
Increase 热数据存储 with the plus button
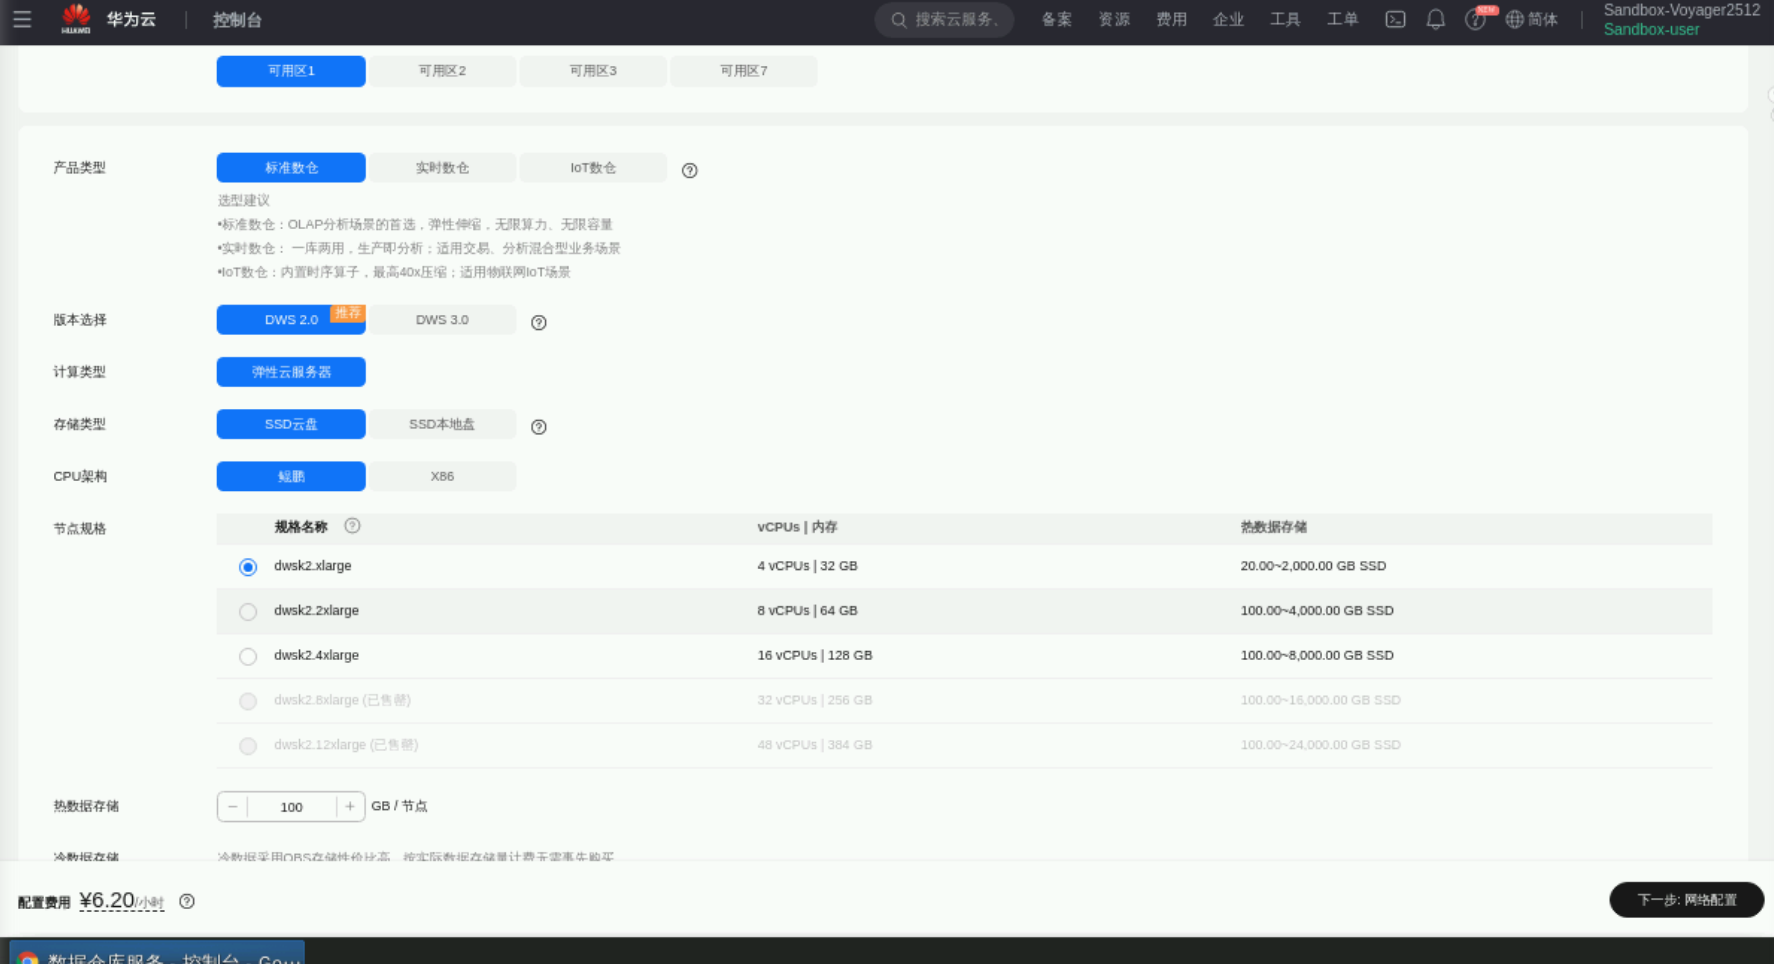pos(350,806)
